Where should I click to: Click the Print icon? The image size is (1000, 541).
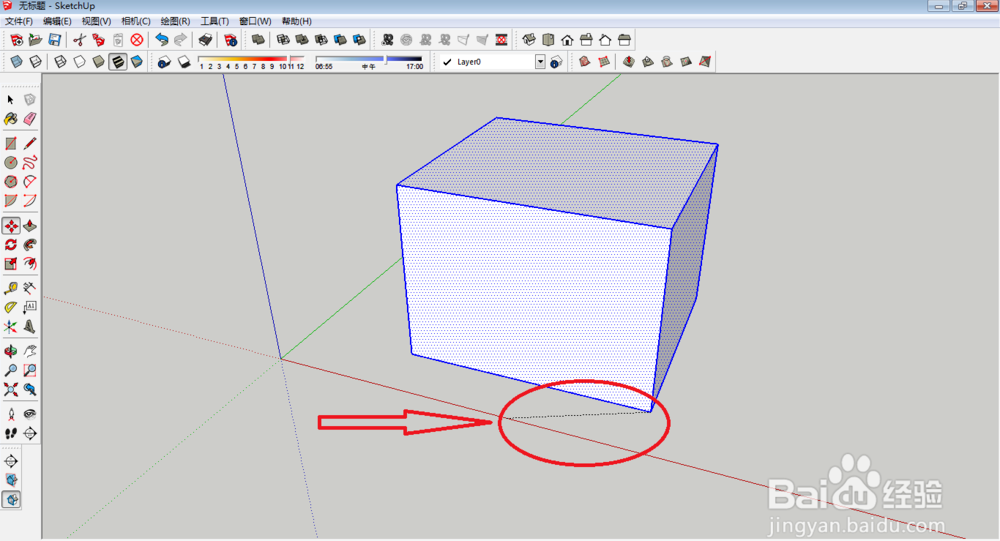(205, 40)
